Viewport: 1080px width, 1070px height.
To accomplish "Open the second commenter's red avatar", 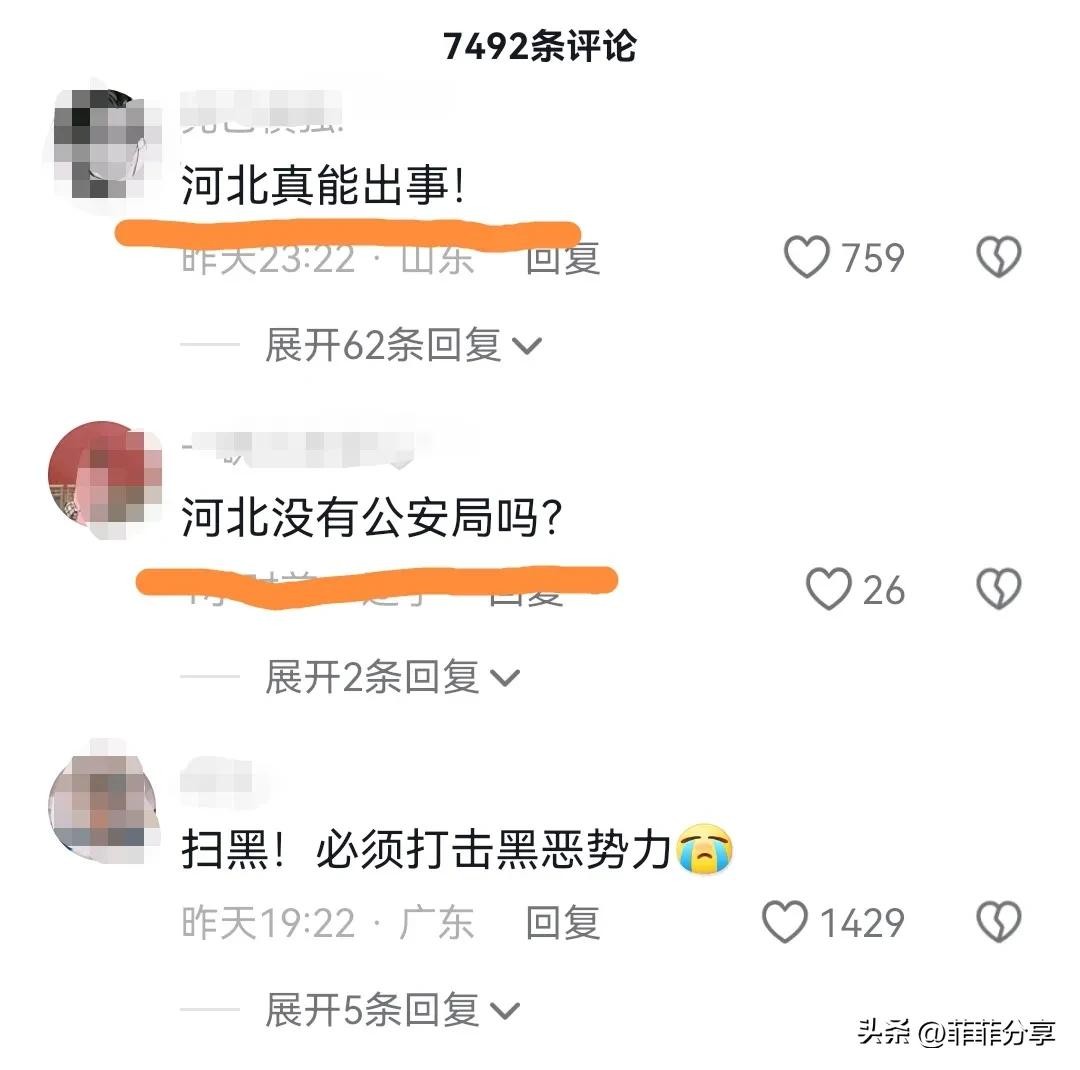I will 103,477.
